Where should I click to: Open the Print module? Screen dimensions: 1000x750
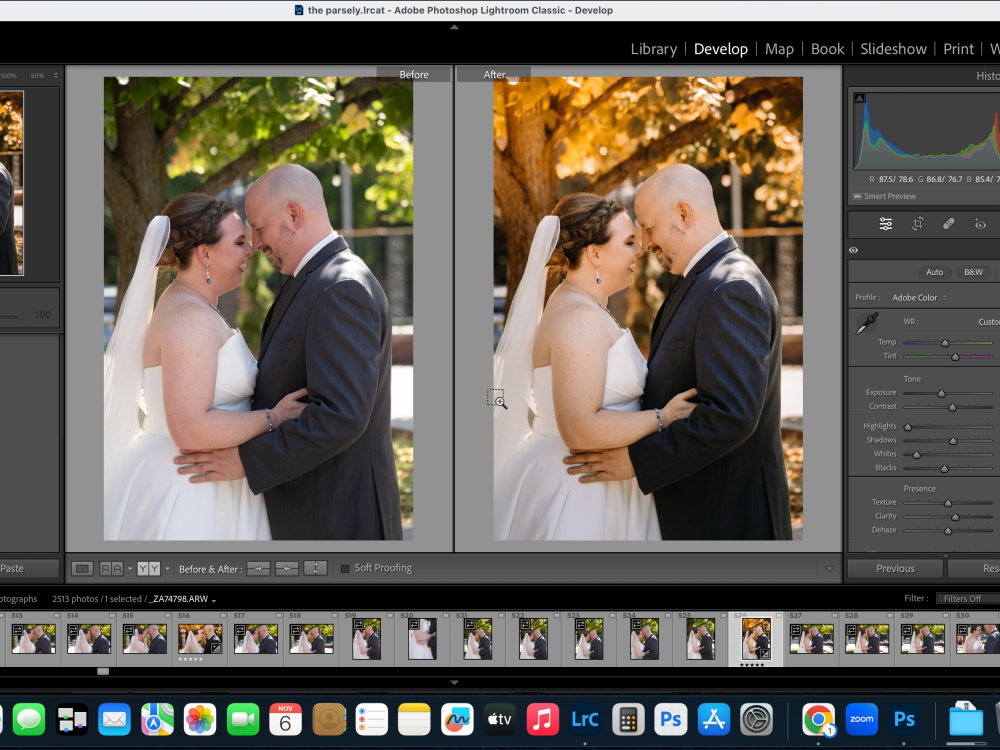(959, 49)
